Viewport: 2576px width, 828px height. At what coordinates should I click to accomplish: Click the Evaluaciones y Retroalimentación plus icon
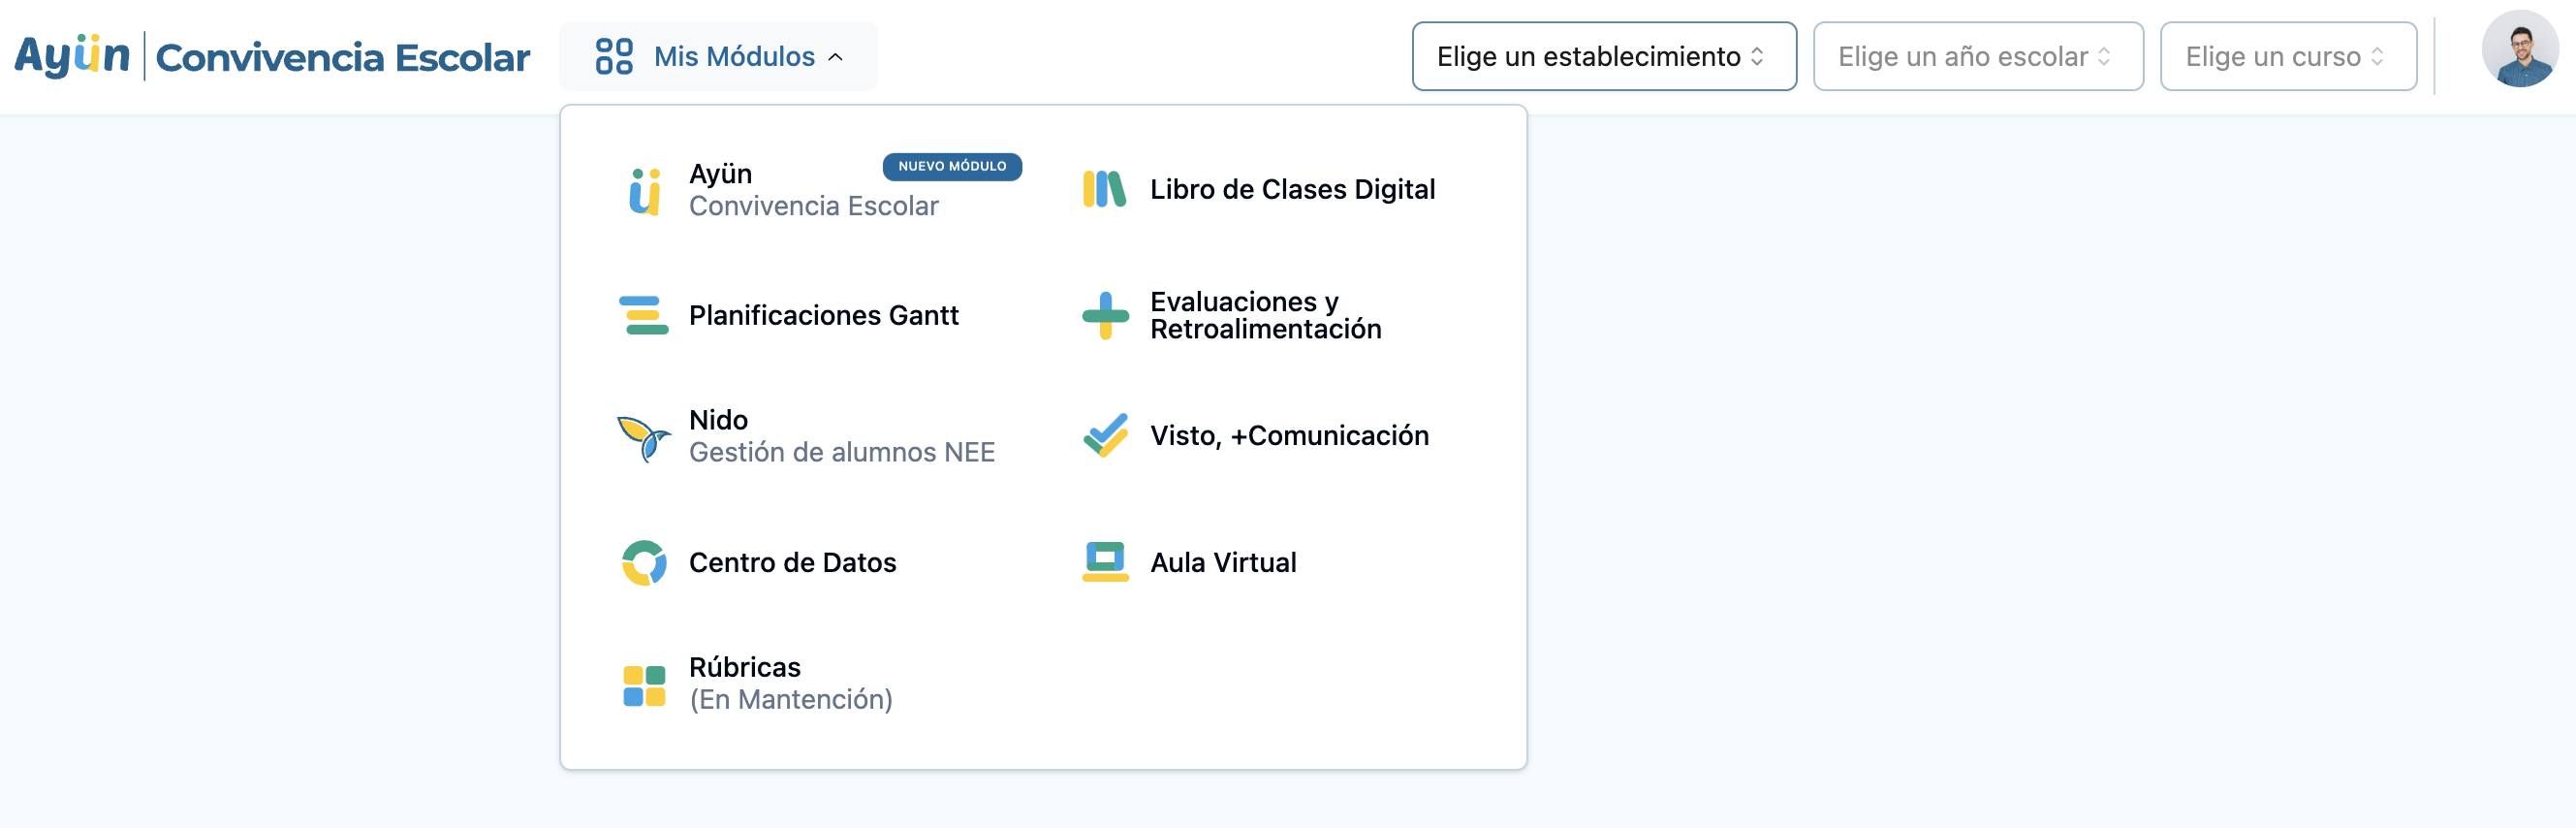(1104, 315)
